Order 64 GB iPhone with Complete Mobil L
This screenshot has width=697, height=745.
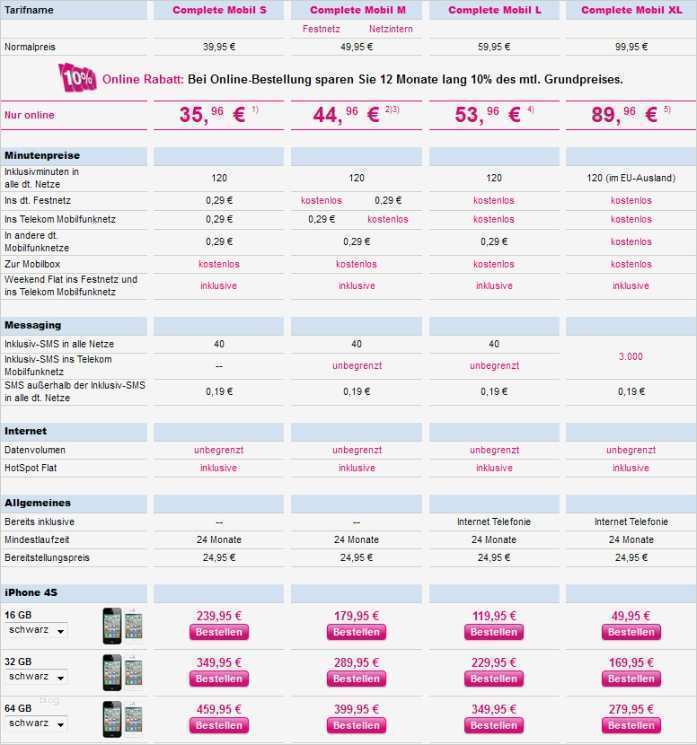tap(494, 726)
